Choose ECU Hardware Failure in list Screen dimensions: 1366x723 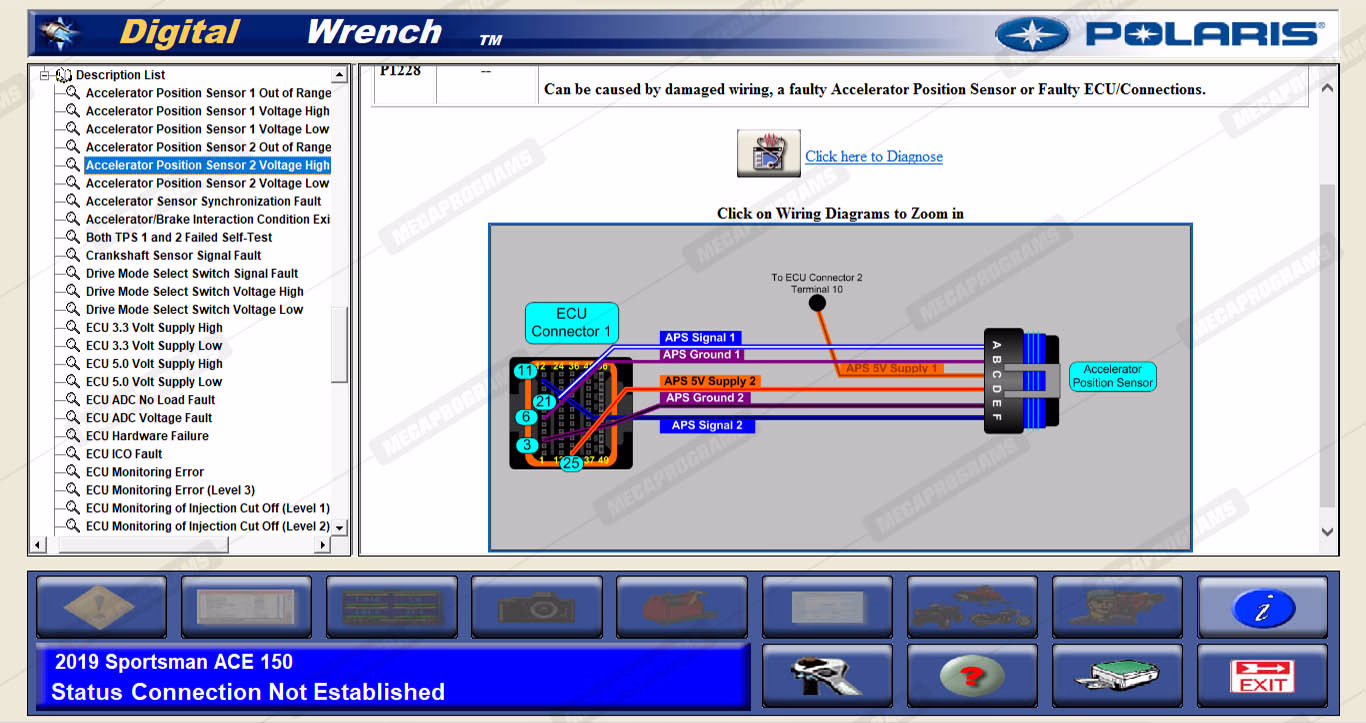(x=147, y=436)
